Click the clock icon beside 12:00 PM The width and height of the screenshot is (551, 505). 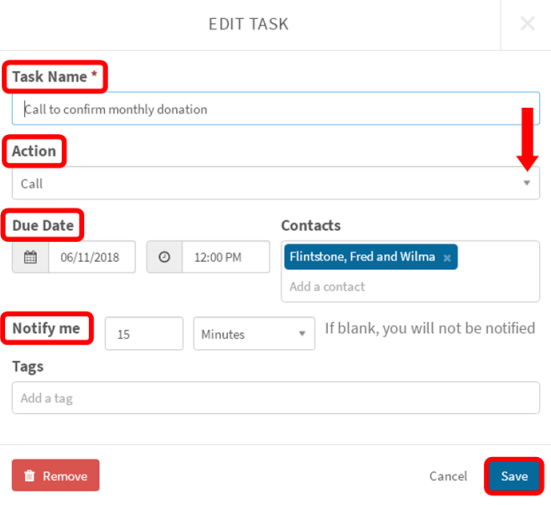pyautogui.click(x=164, y=257)
